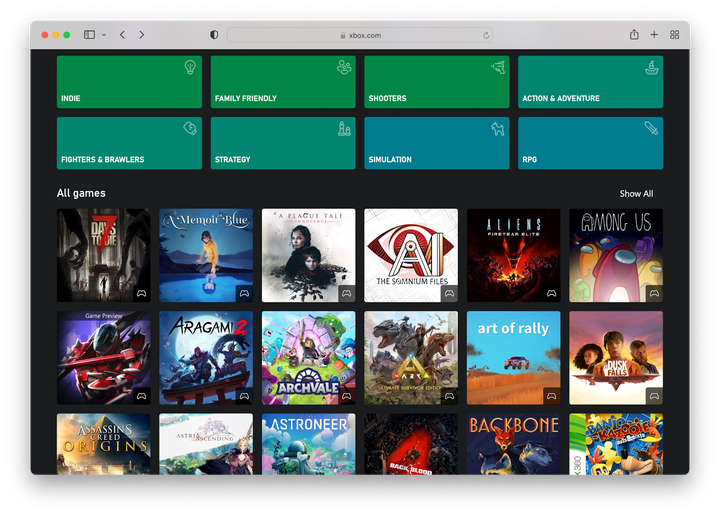Open the Action & Adventure category tile

click(x=591, y=82)
